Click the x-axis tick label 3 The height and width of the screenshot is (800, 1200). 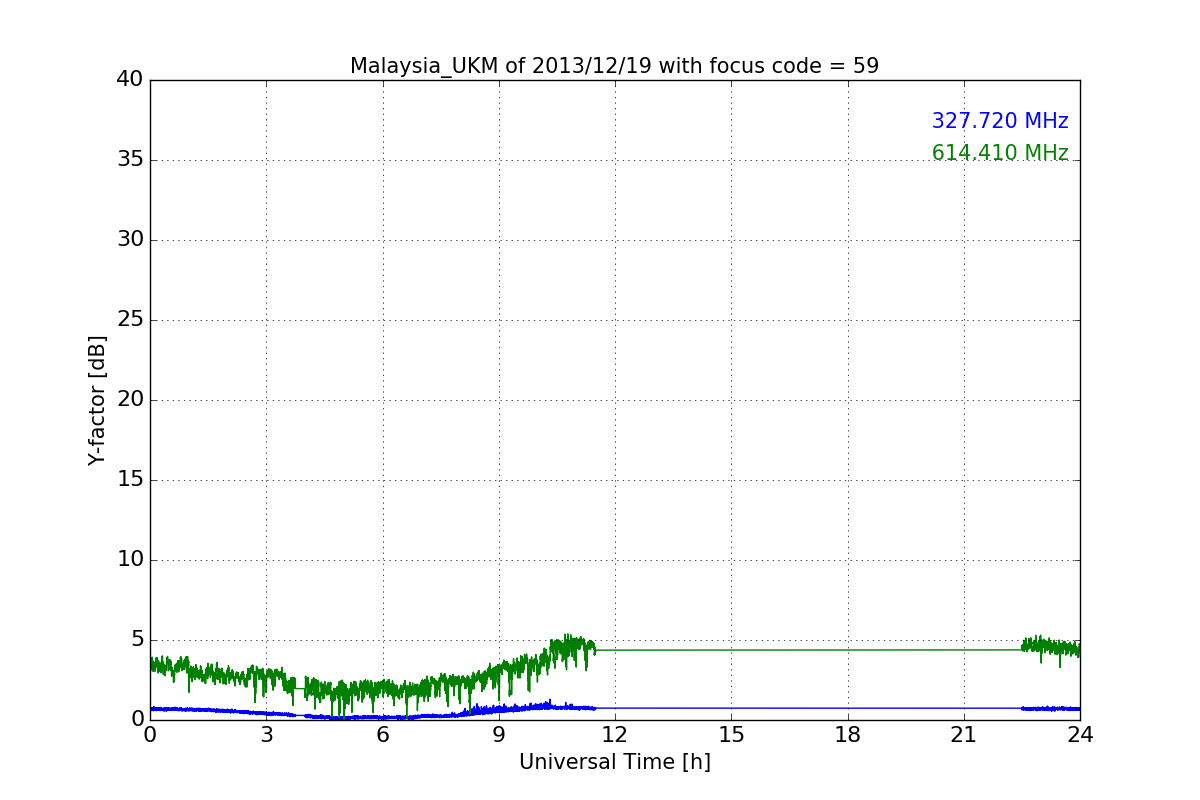(x=266, y=735)
